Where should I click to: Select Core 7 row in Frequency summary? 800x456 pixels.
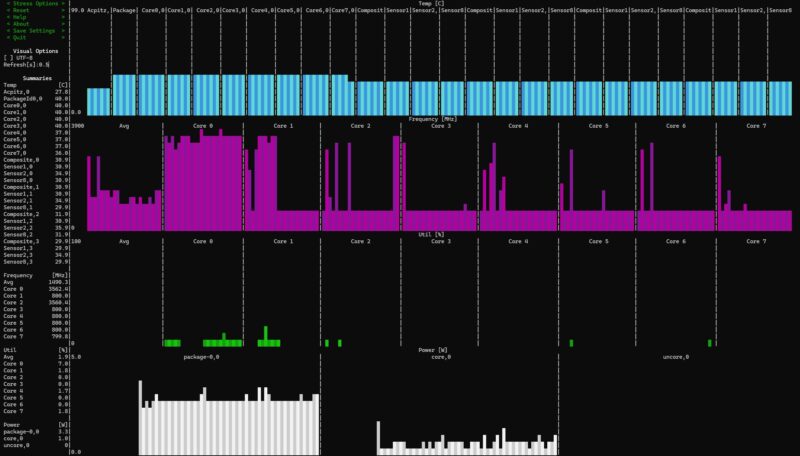(36, 337)
